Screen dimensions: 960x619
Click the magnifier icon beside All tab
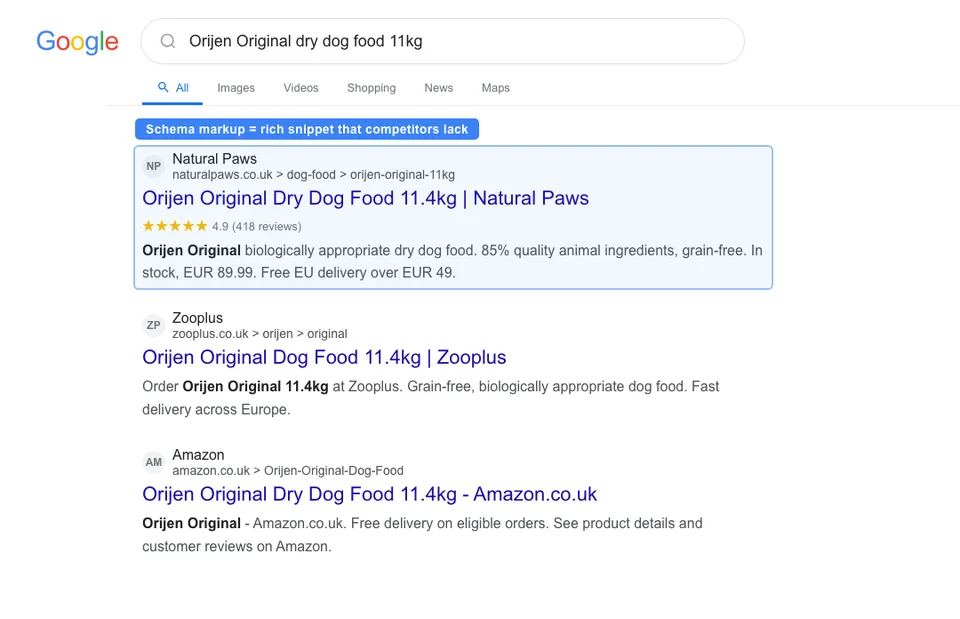pyautogui.click(x=160, y=88)
